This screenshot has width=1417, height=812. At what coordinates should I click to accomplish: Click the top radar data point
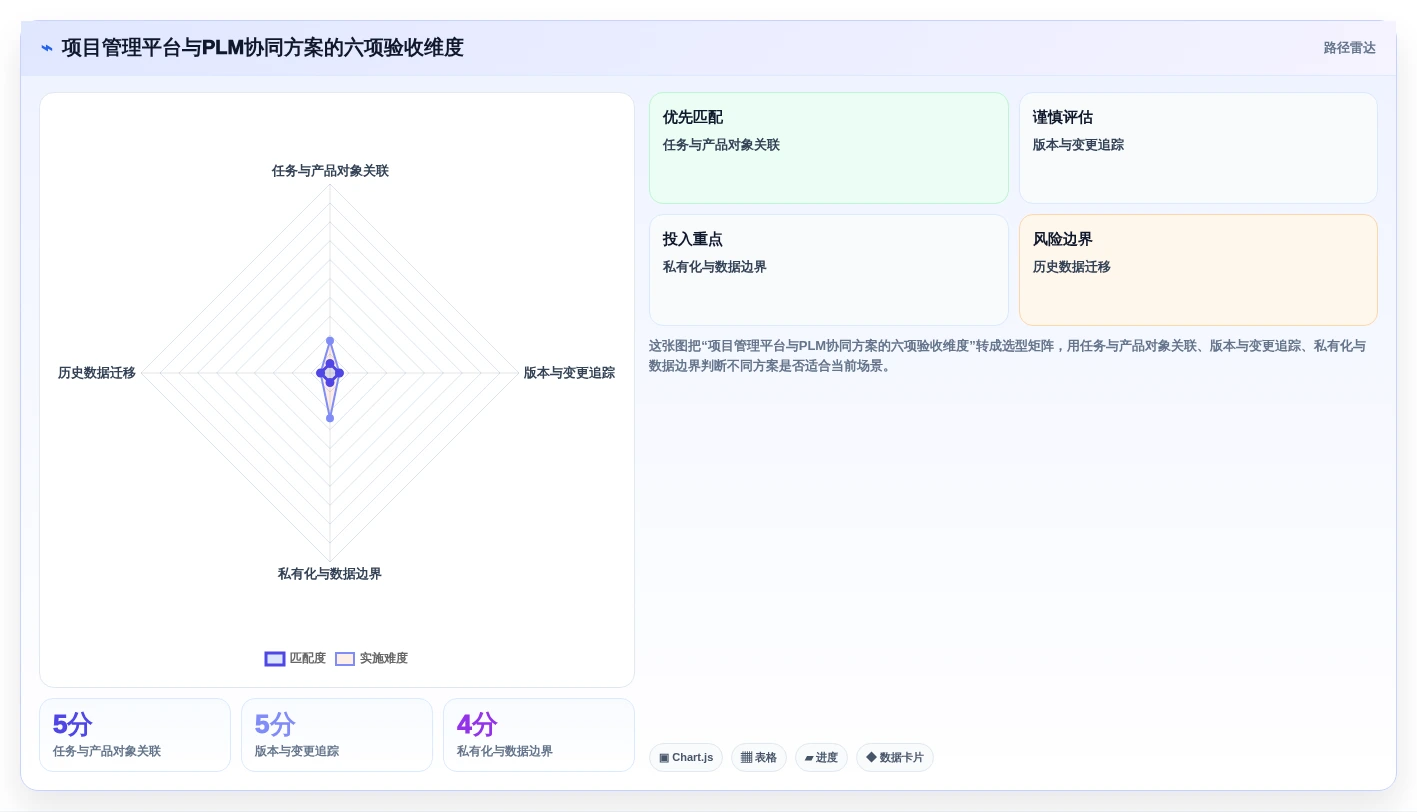tap(330, 341)
